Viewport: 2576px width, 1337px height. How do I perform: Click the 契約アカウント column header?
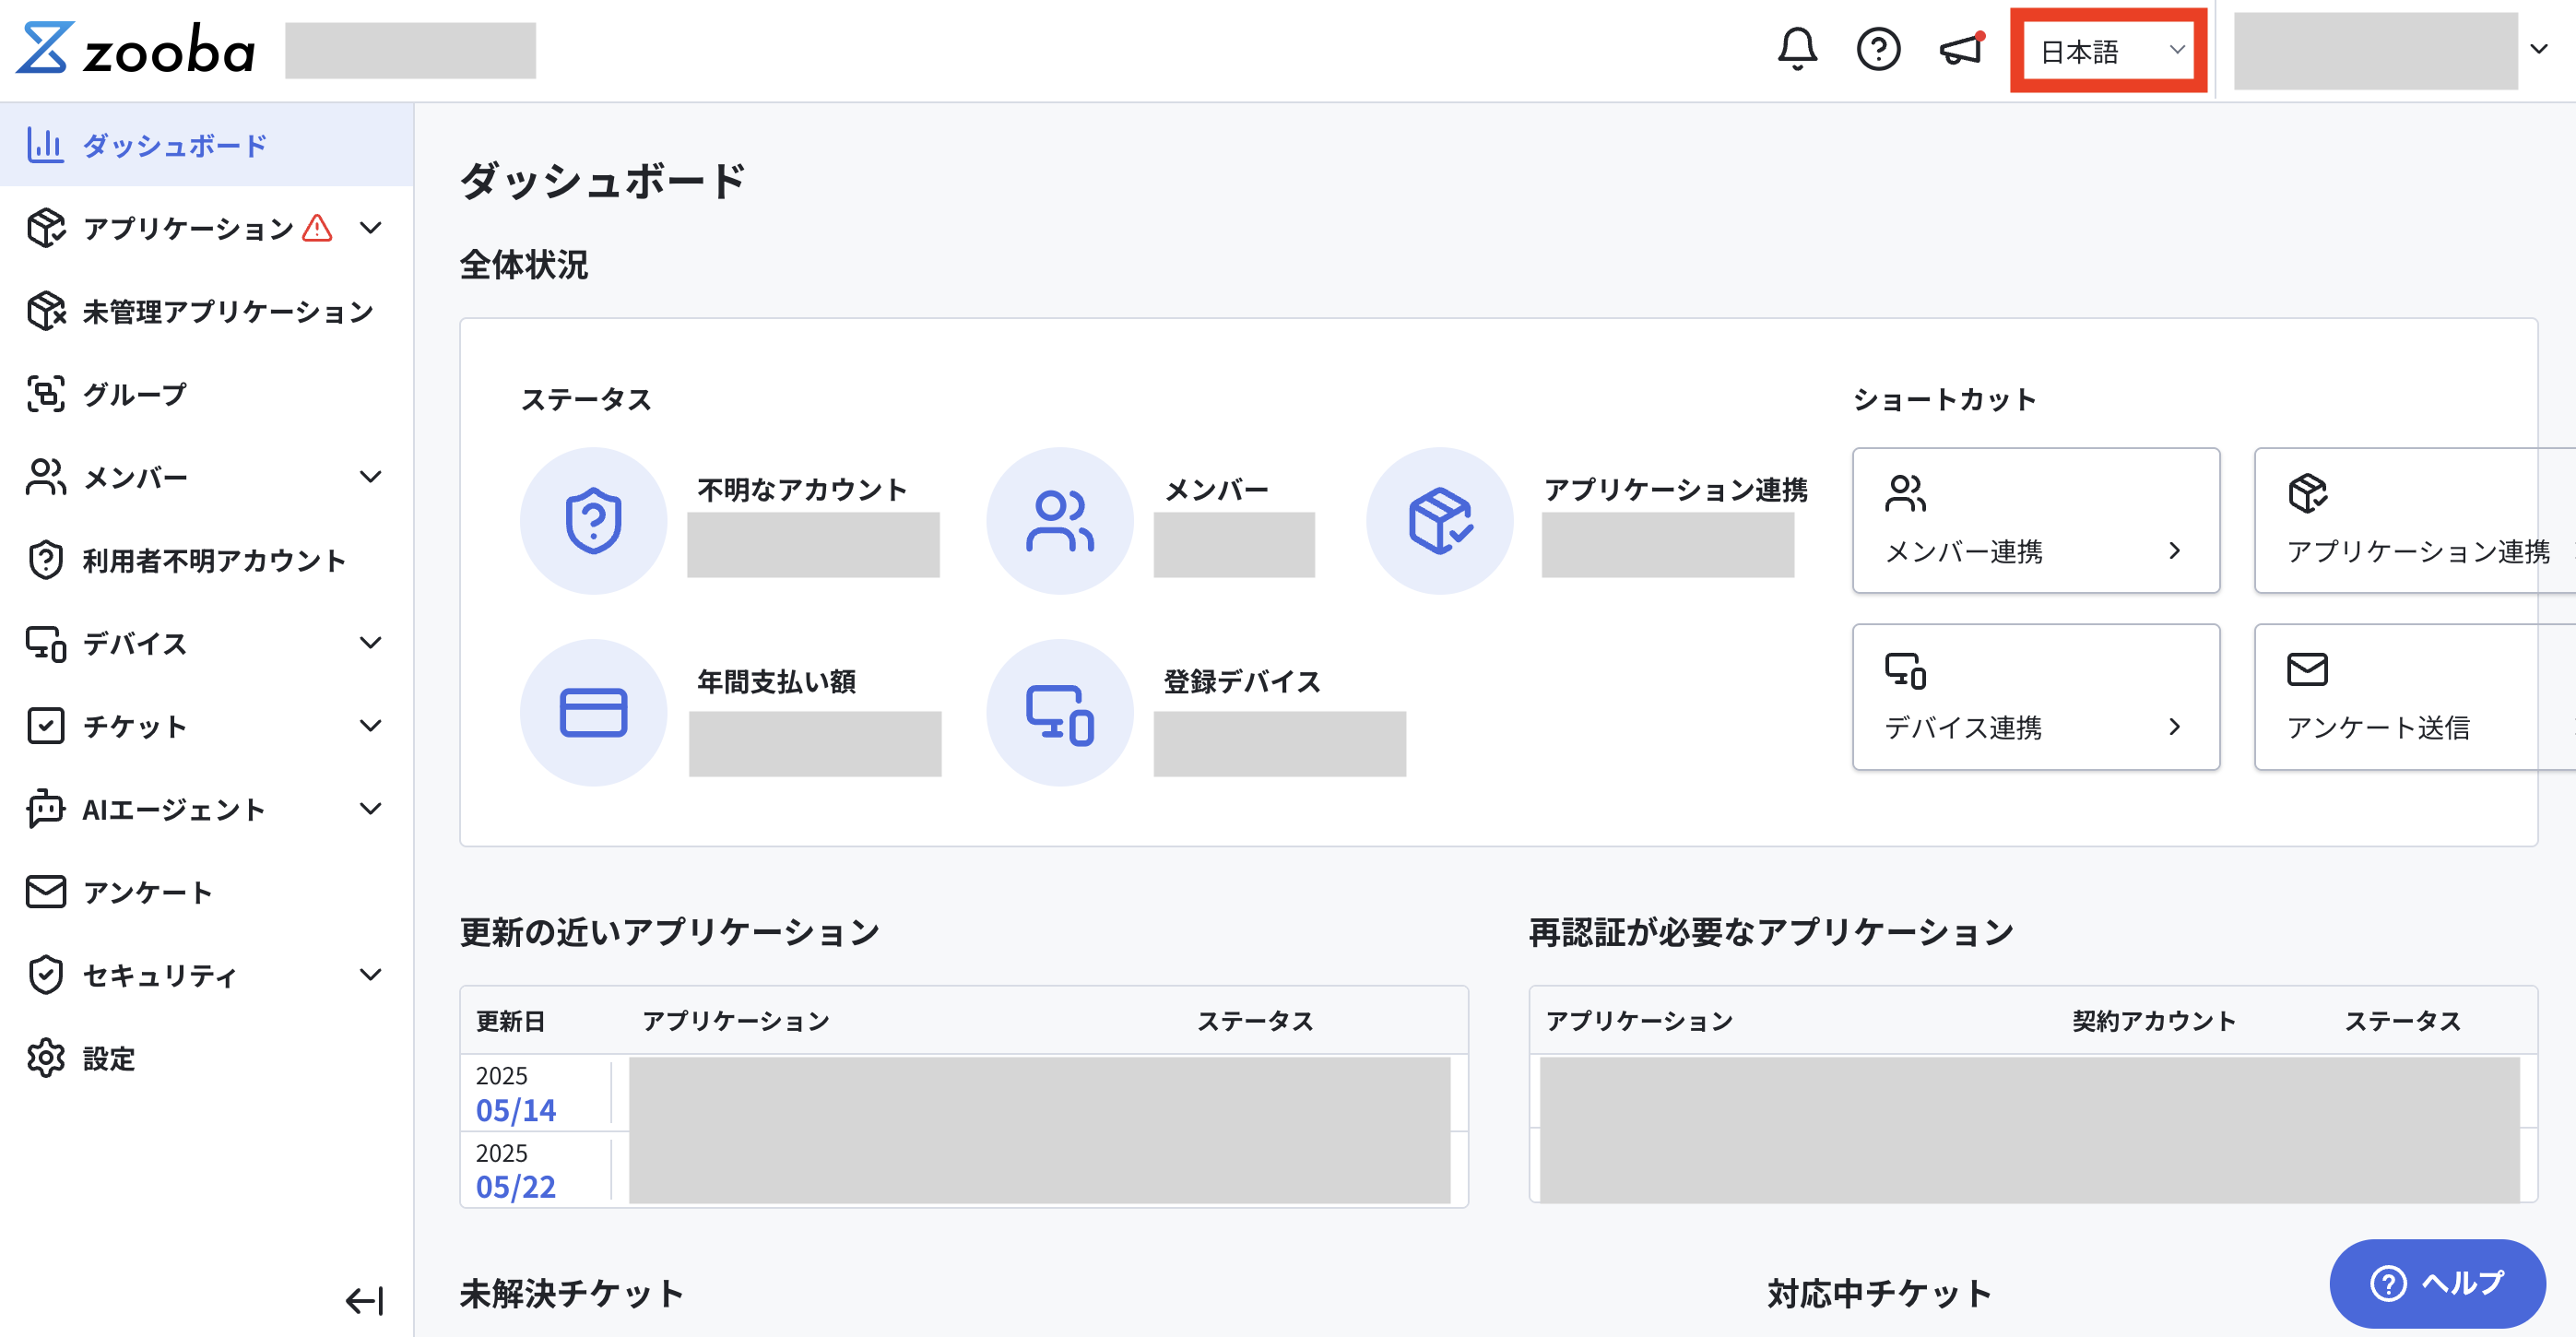2154,1021
